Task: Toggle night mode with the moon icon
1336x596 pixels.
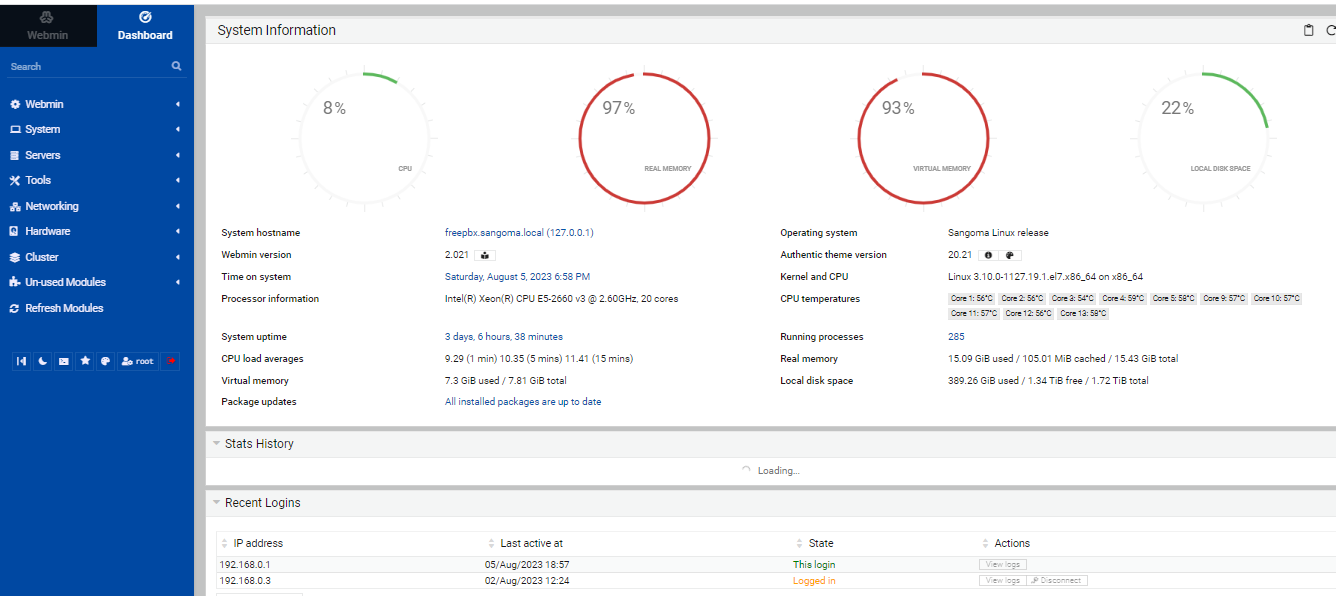Action: coord(42,361)
